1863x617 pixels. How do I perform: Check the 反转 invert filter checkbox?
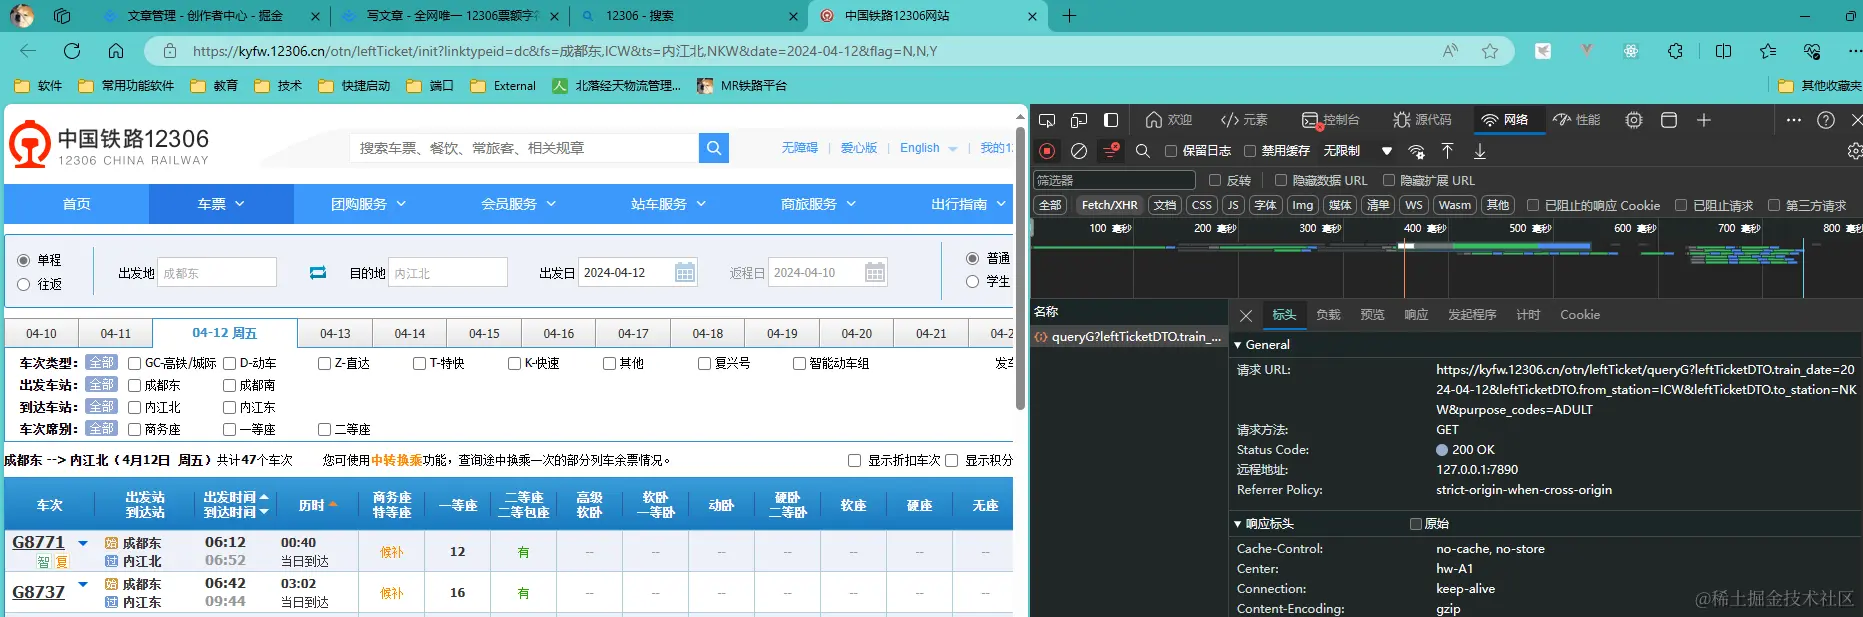point(1215,180)
